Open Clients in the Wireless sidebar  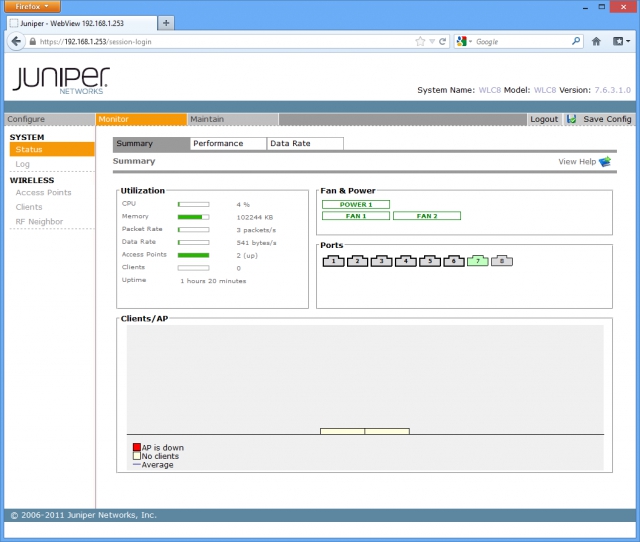(x=29, y=207)
